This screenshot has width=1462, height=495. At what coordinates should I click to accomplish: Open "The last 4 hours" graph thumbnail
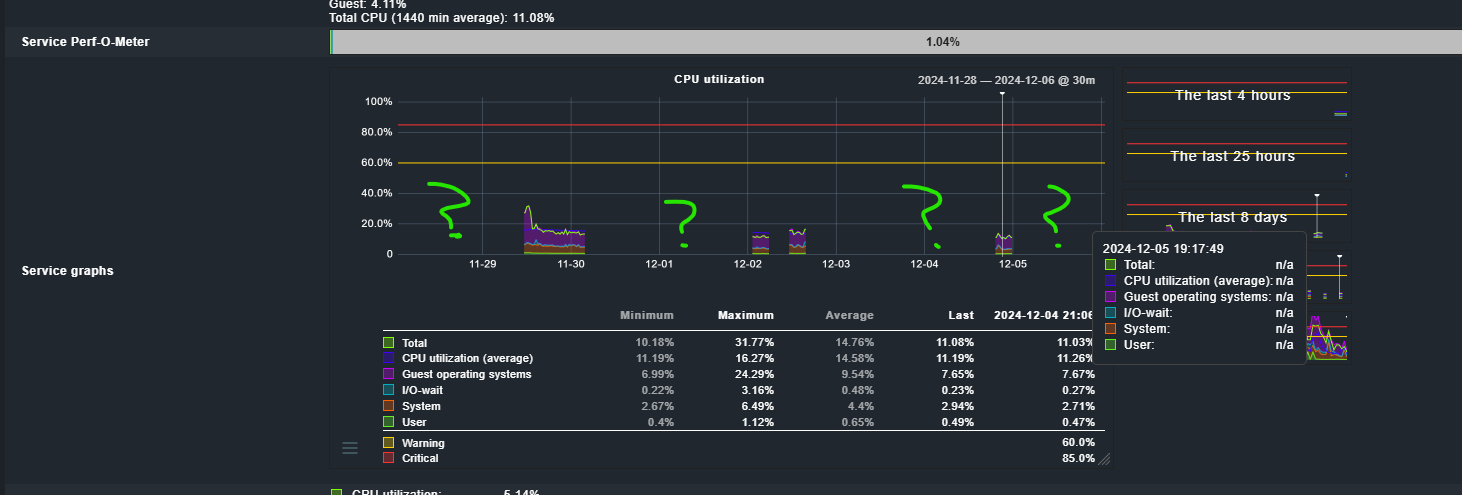coord(1235,96)
